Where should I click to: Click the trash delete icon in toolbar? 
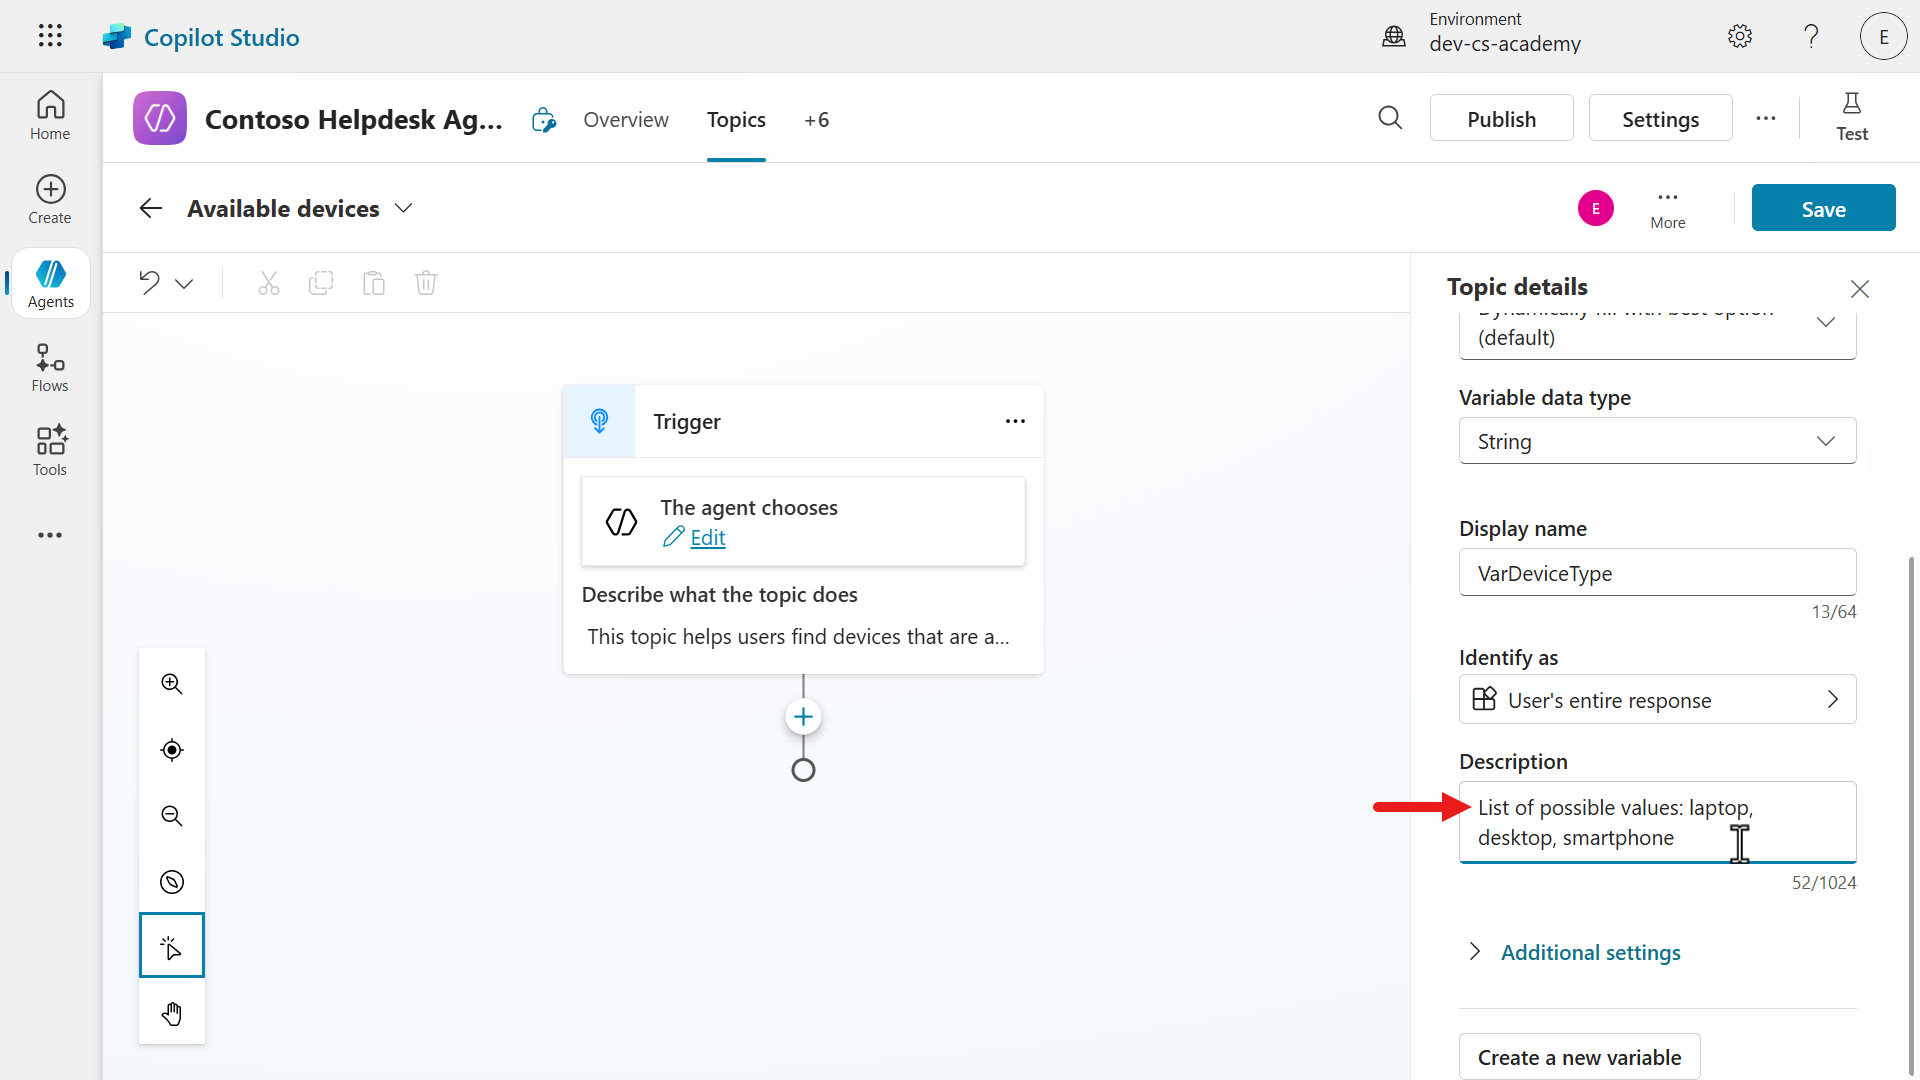[426, 283]
